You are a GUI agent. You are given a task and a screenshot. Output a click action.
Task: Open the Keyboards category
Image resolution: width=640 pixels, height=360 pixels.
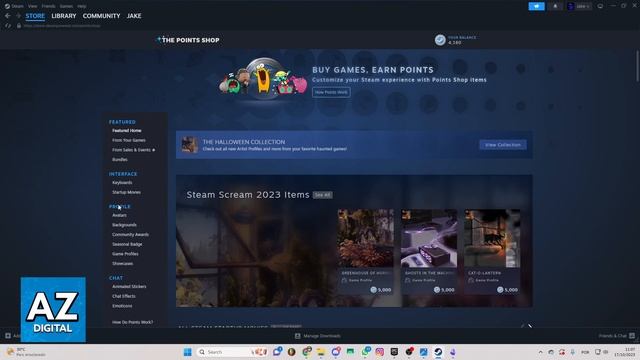[x=122, y=182]
